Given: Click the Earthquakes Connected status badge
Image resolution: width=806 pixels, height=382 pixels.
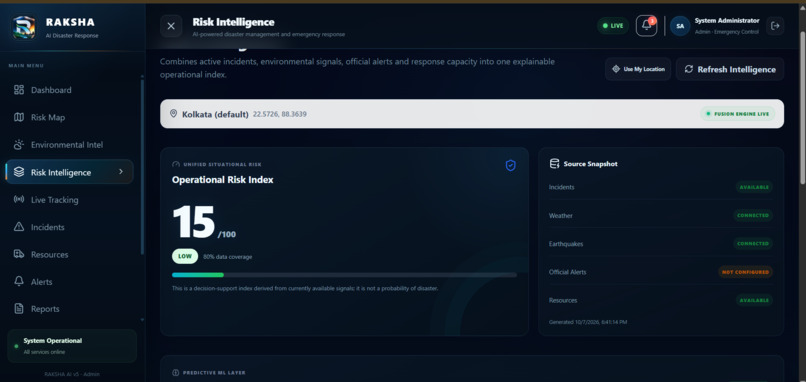Looking at the screenshot, I should point(753,244).
